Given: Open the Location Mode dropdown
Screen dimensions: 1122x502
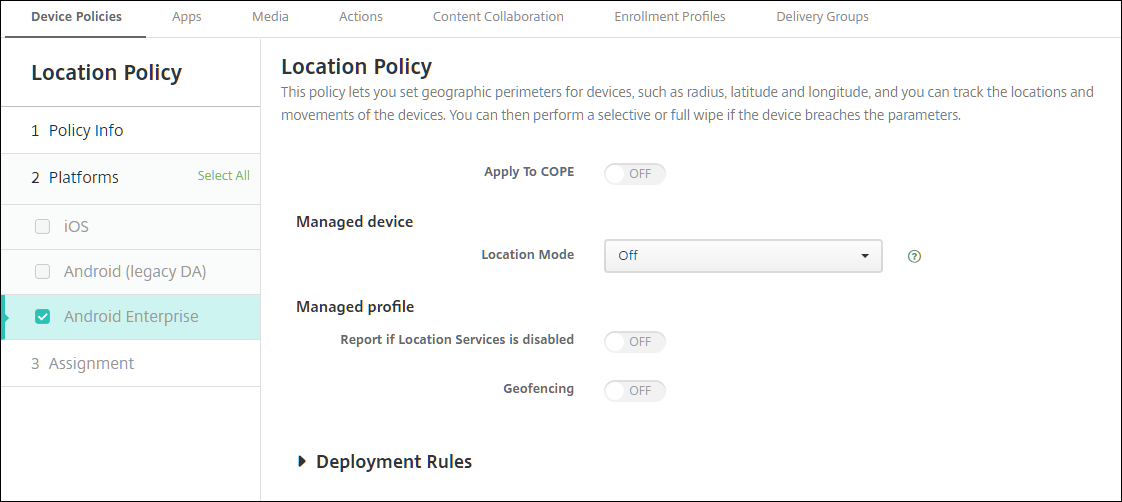Looking at the screenshot, I should [743, 256].
